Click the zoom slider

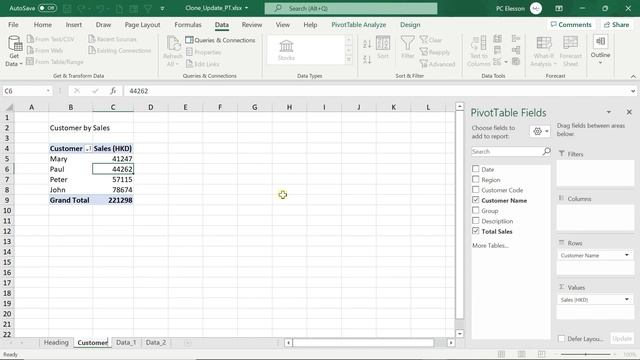tap(585, 354)
